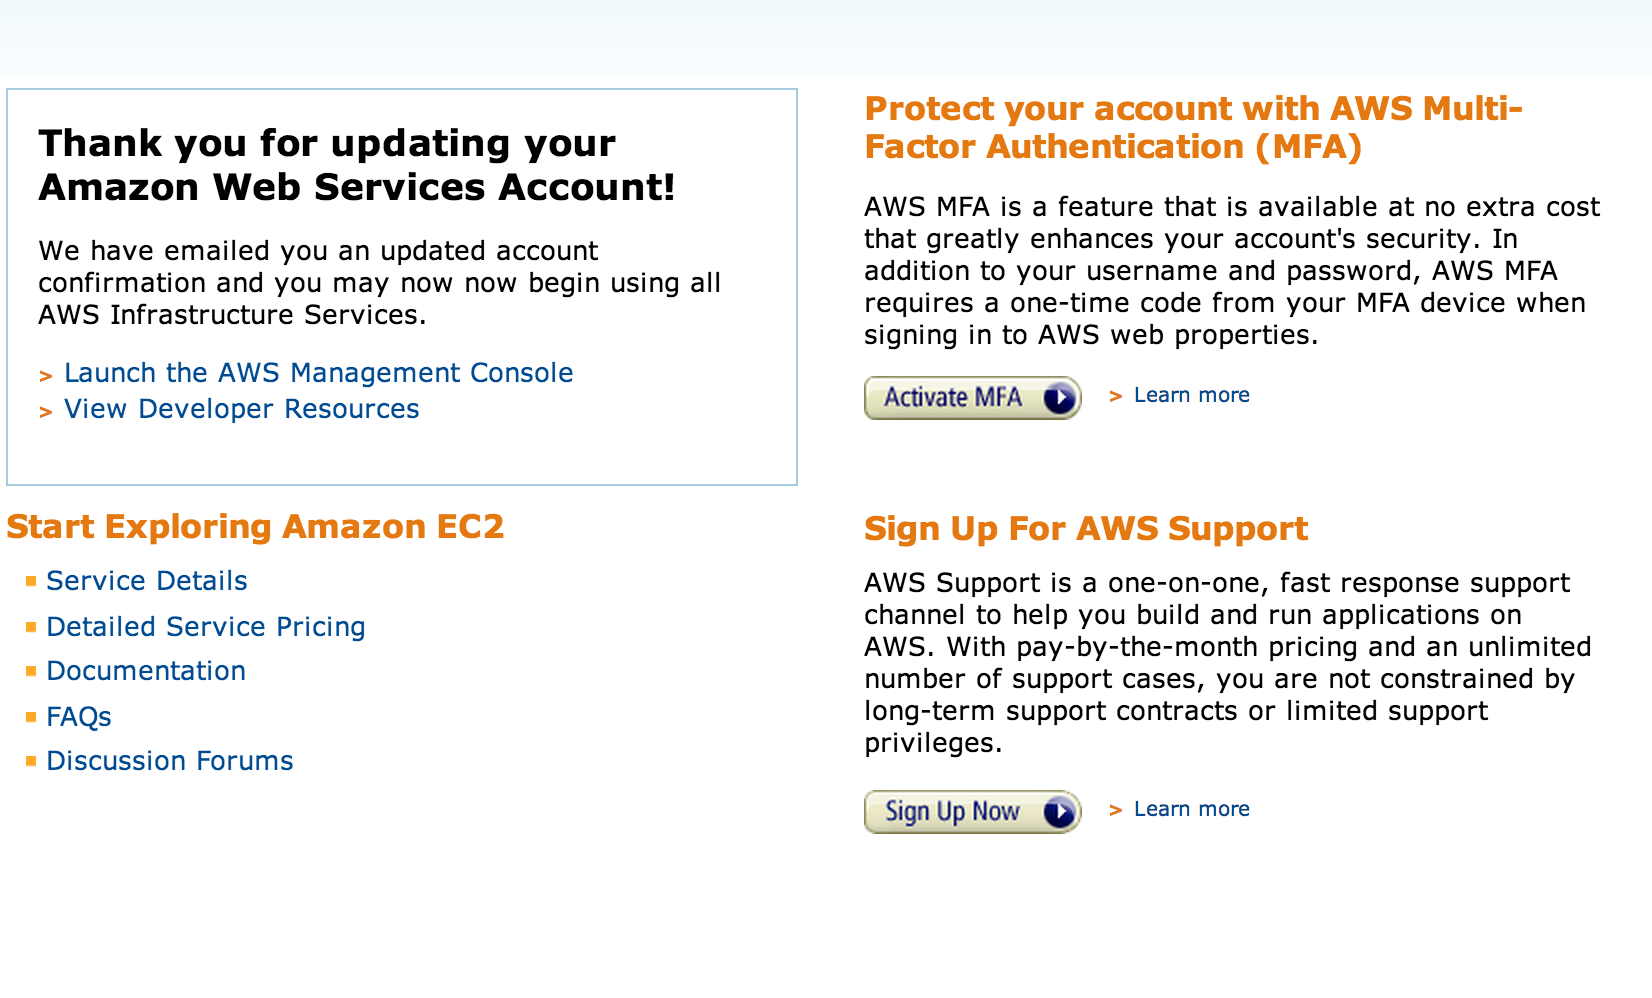
Task: Click orange bullet beside Discussion Forums
Action: pyautogui.click(x=31, y=761)
